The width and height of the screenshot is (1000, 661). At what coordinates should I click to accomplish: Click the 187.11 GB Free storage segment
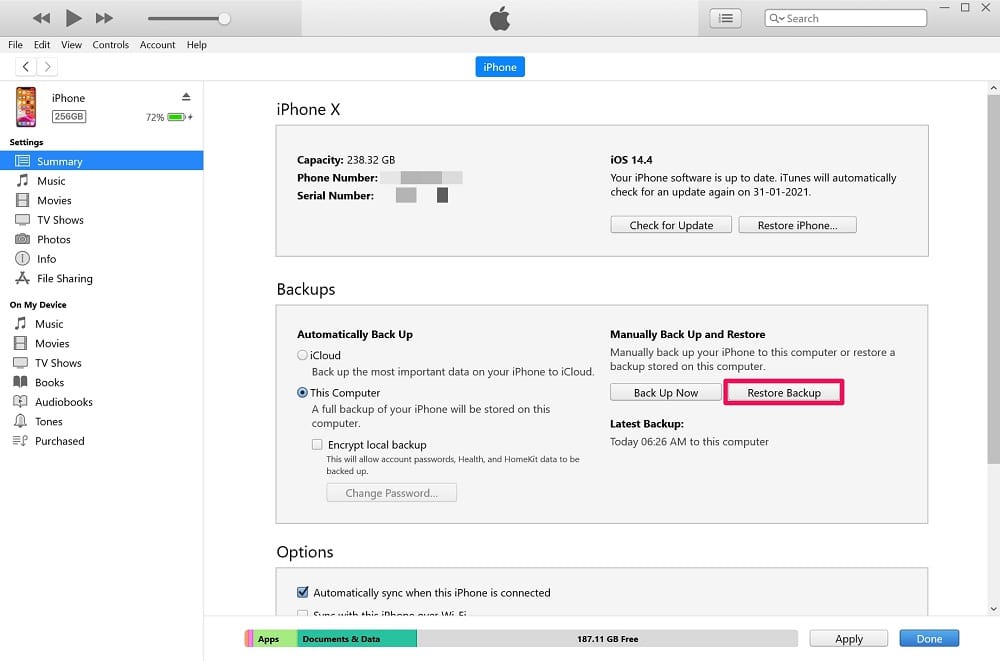(607, 639)
